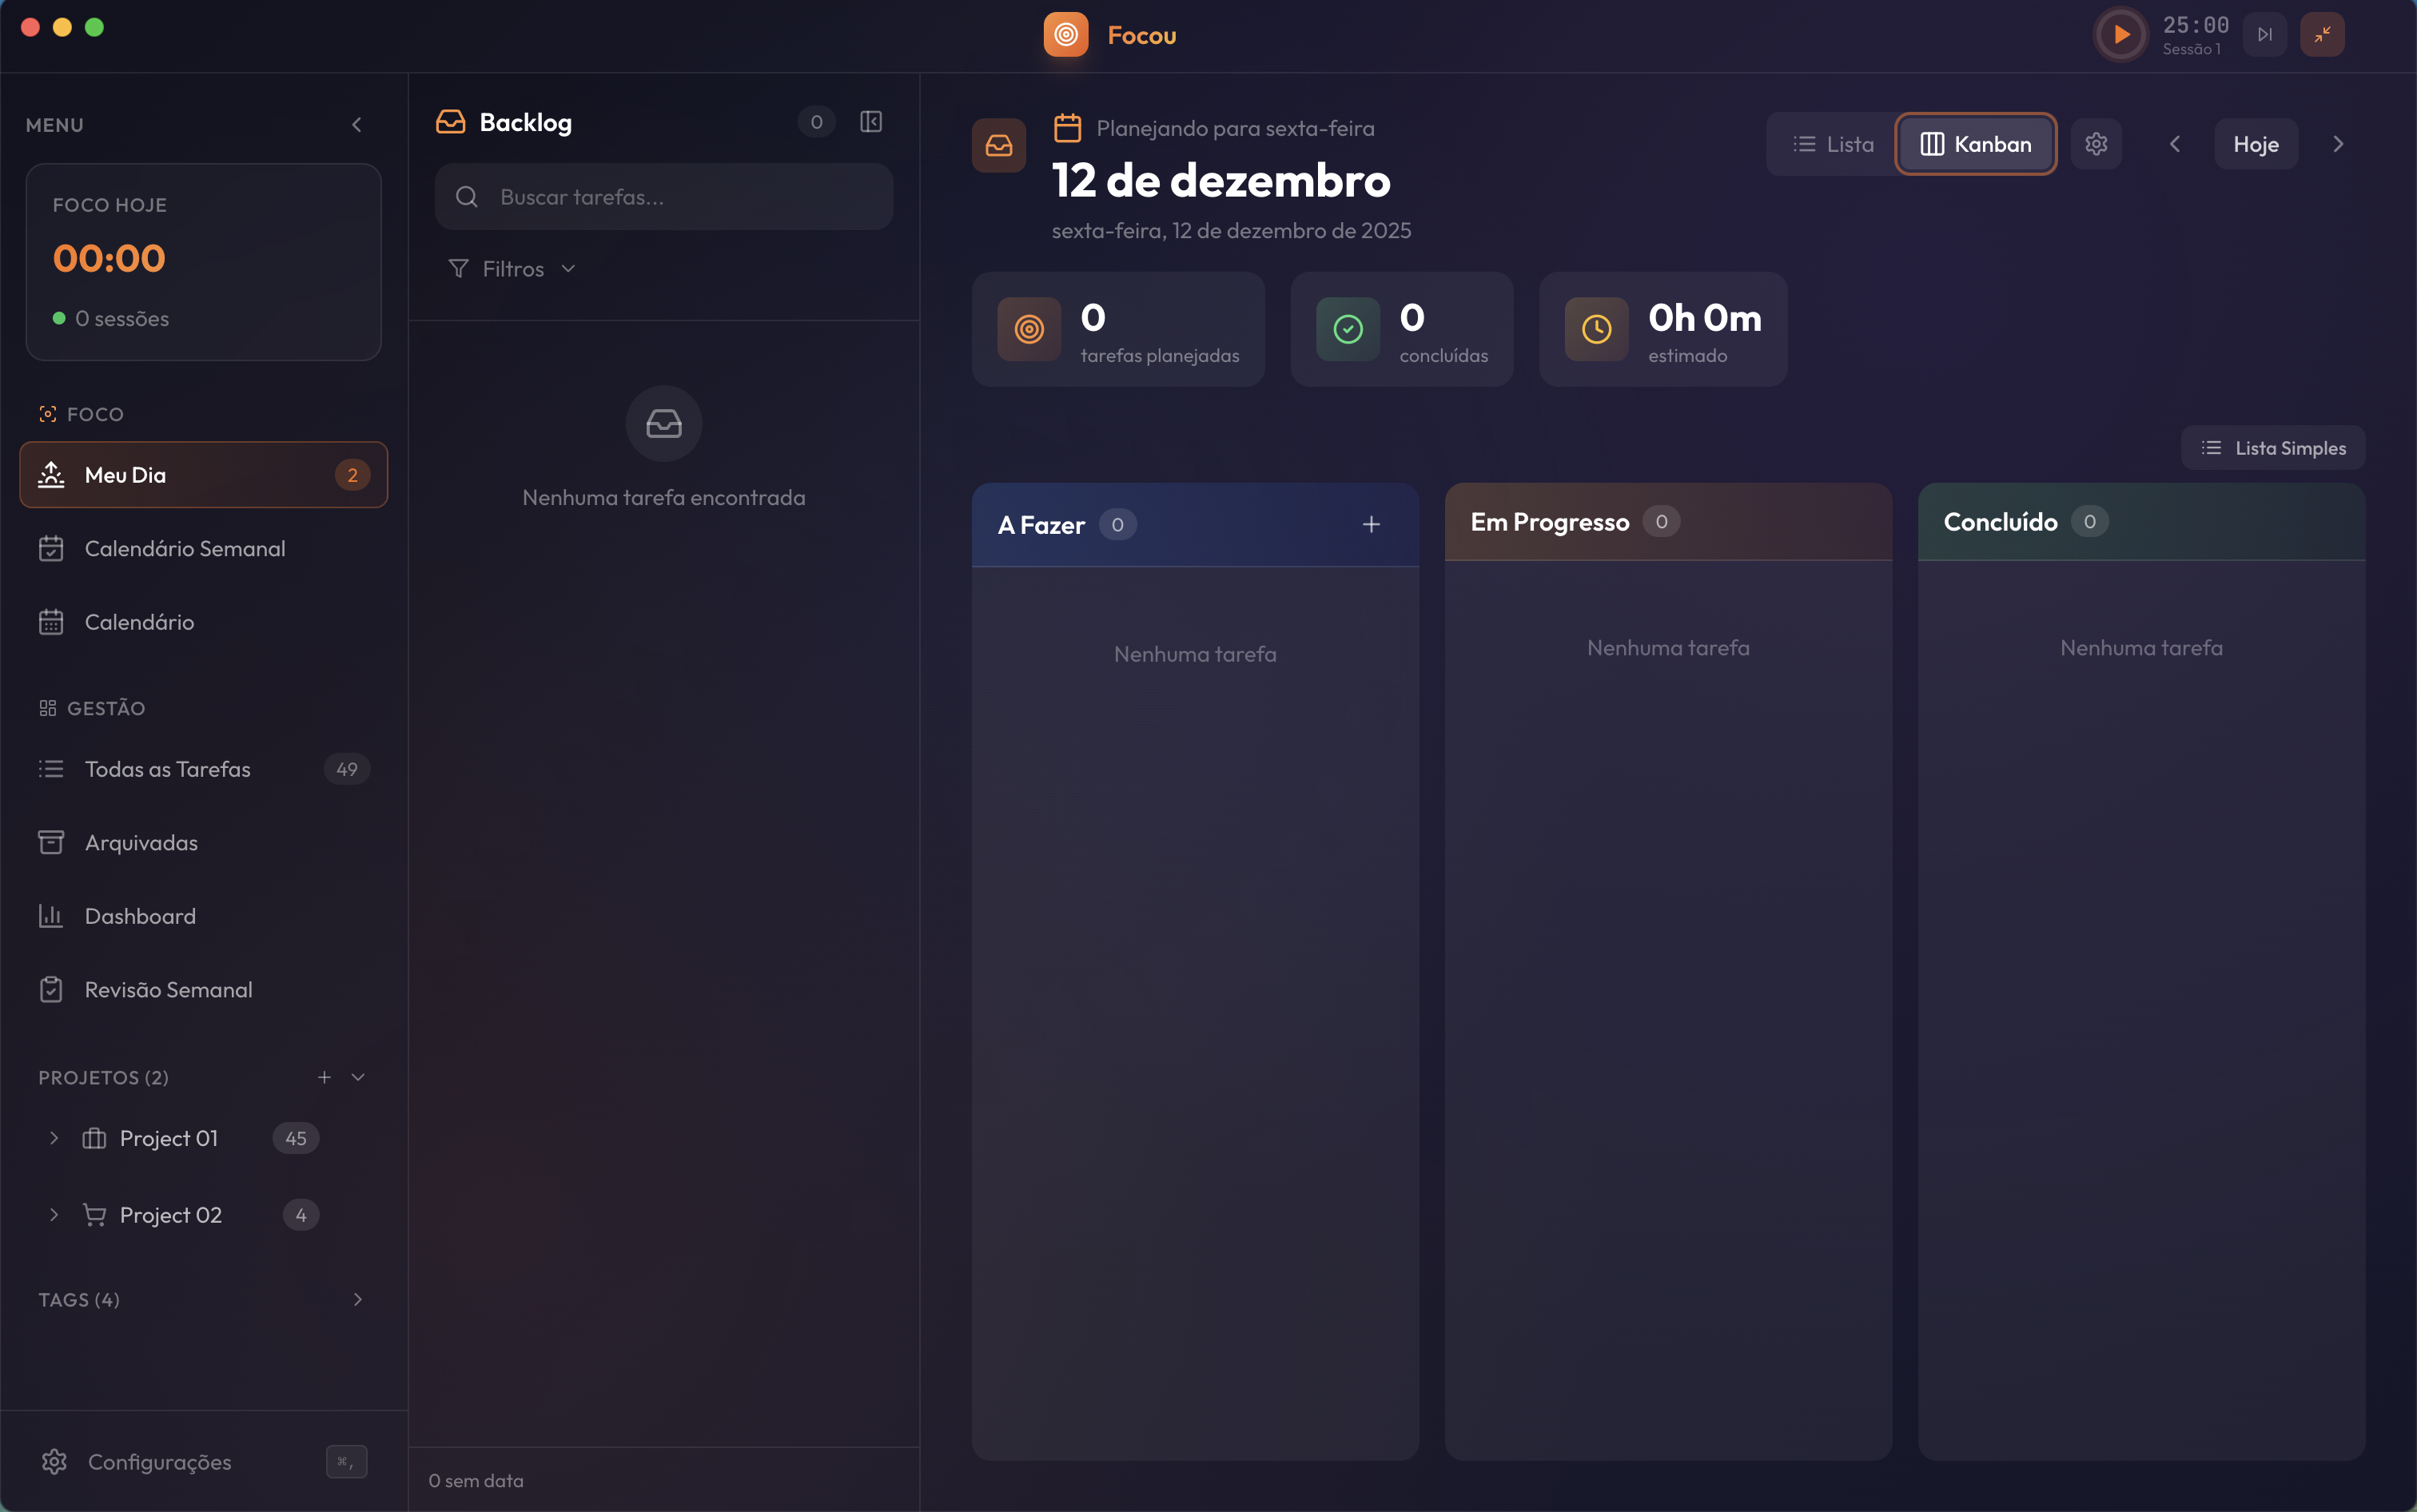Skip to next timer session
Image resolution: width=2417 pixels, height=1512 pixels.
2264,35
